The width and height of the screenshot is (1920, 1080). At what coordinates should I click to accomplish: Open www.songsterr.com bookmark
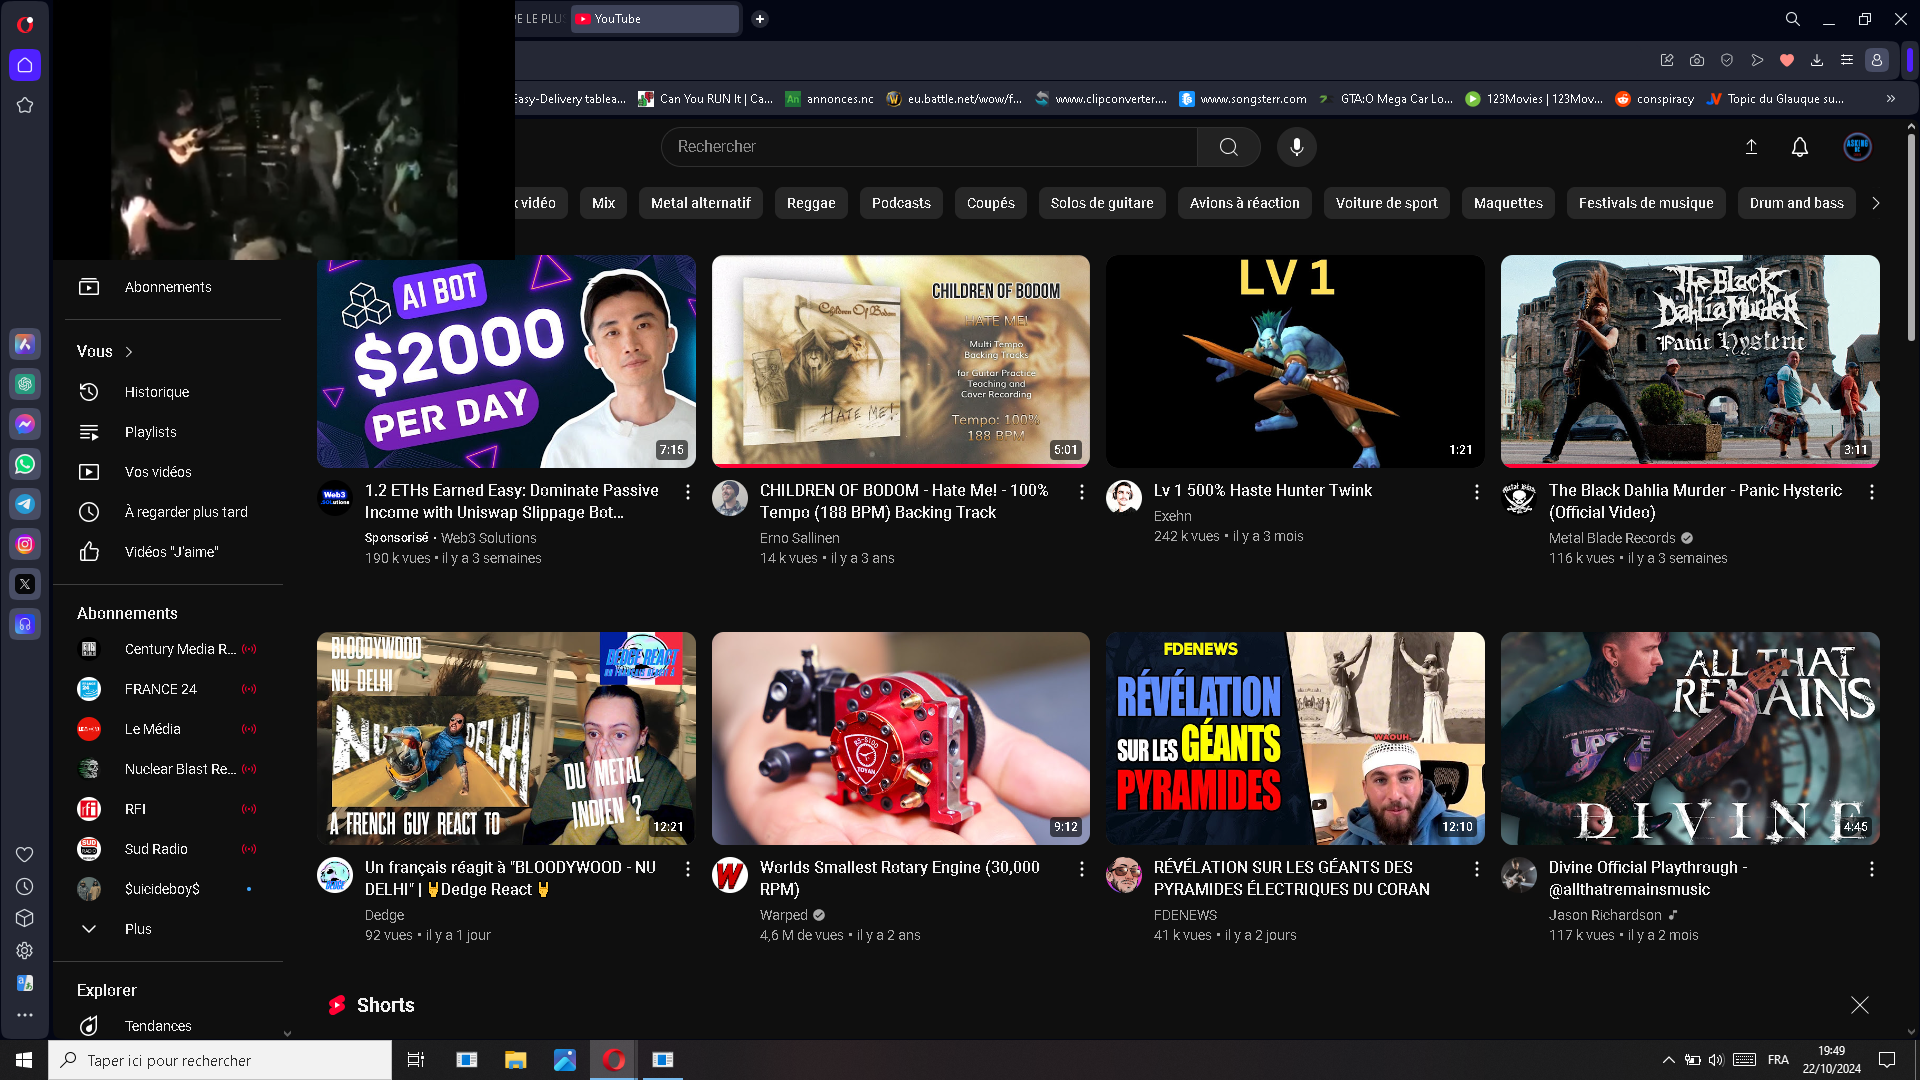(x=1243, y=99)
